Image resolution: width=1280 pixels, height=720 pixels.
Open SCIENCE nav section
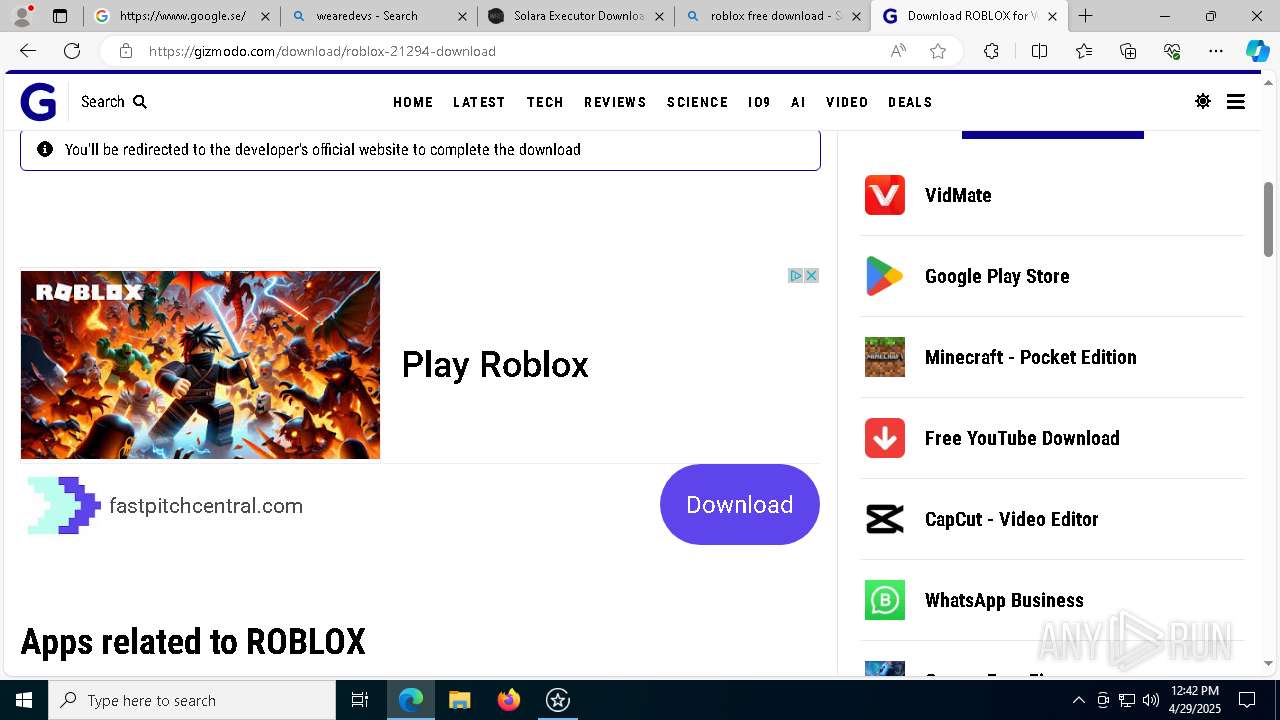coord(697,102)
